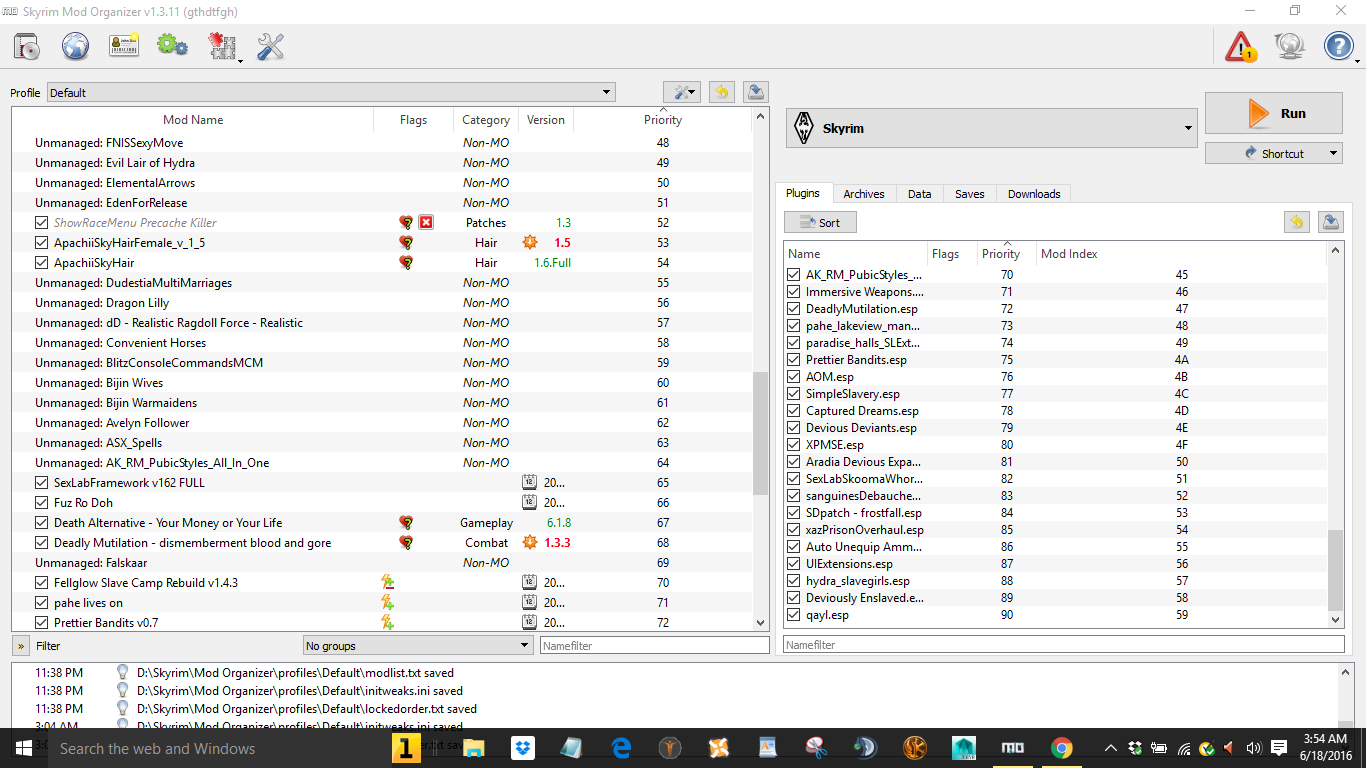The height and width of the screenshot is (768, 1366).
Task: Uncheck the qayl.esp plugin checkbox
Action: (x=794, y=615)
